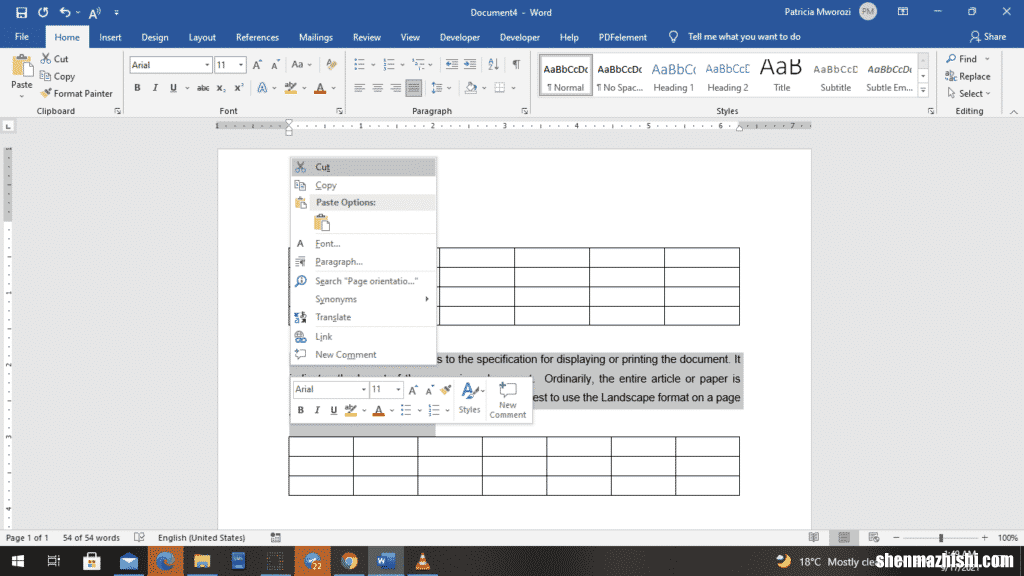The image size is (1024, 576).
Task: Click New Comment in mini toolbar
Action: [x=507, y=400]
